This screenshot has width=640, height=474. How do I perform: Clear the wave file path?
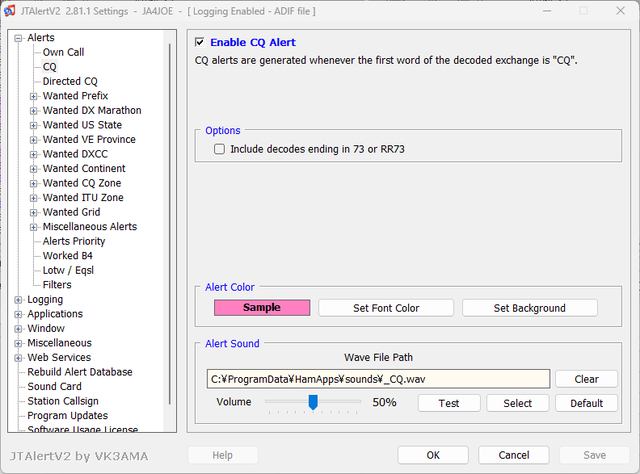[x=587, y=379]
